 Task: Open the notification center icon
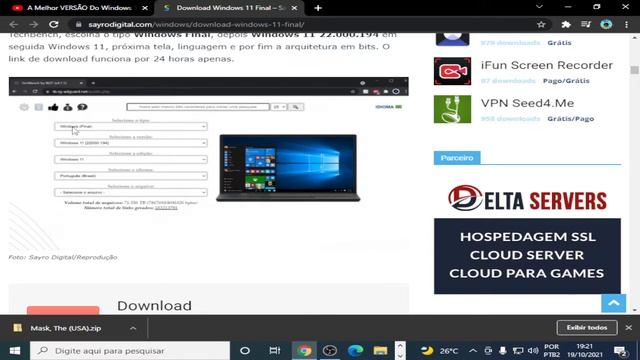620,351
